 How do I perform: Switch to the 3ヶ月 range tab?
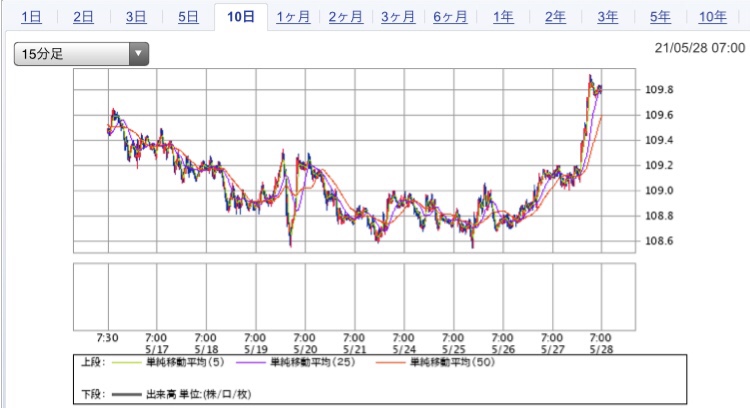click(x=398, y=17)
